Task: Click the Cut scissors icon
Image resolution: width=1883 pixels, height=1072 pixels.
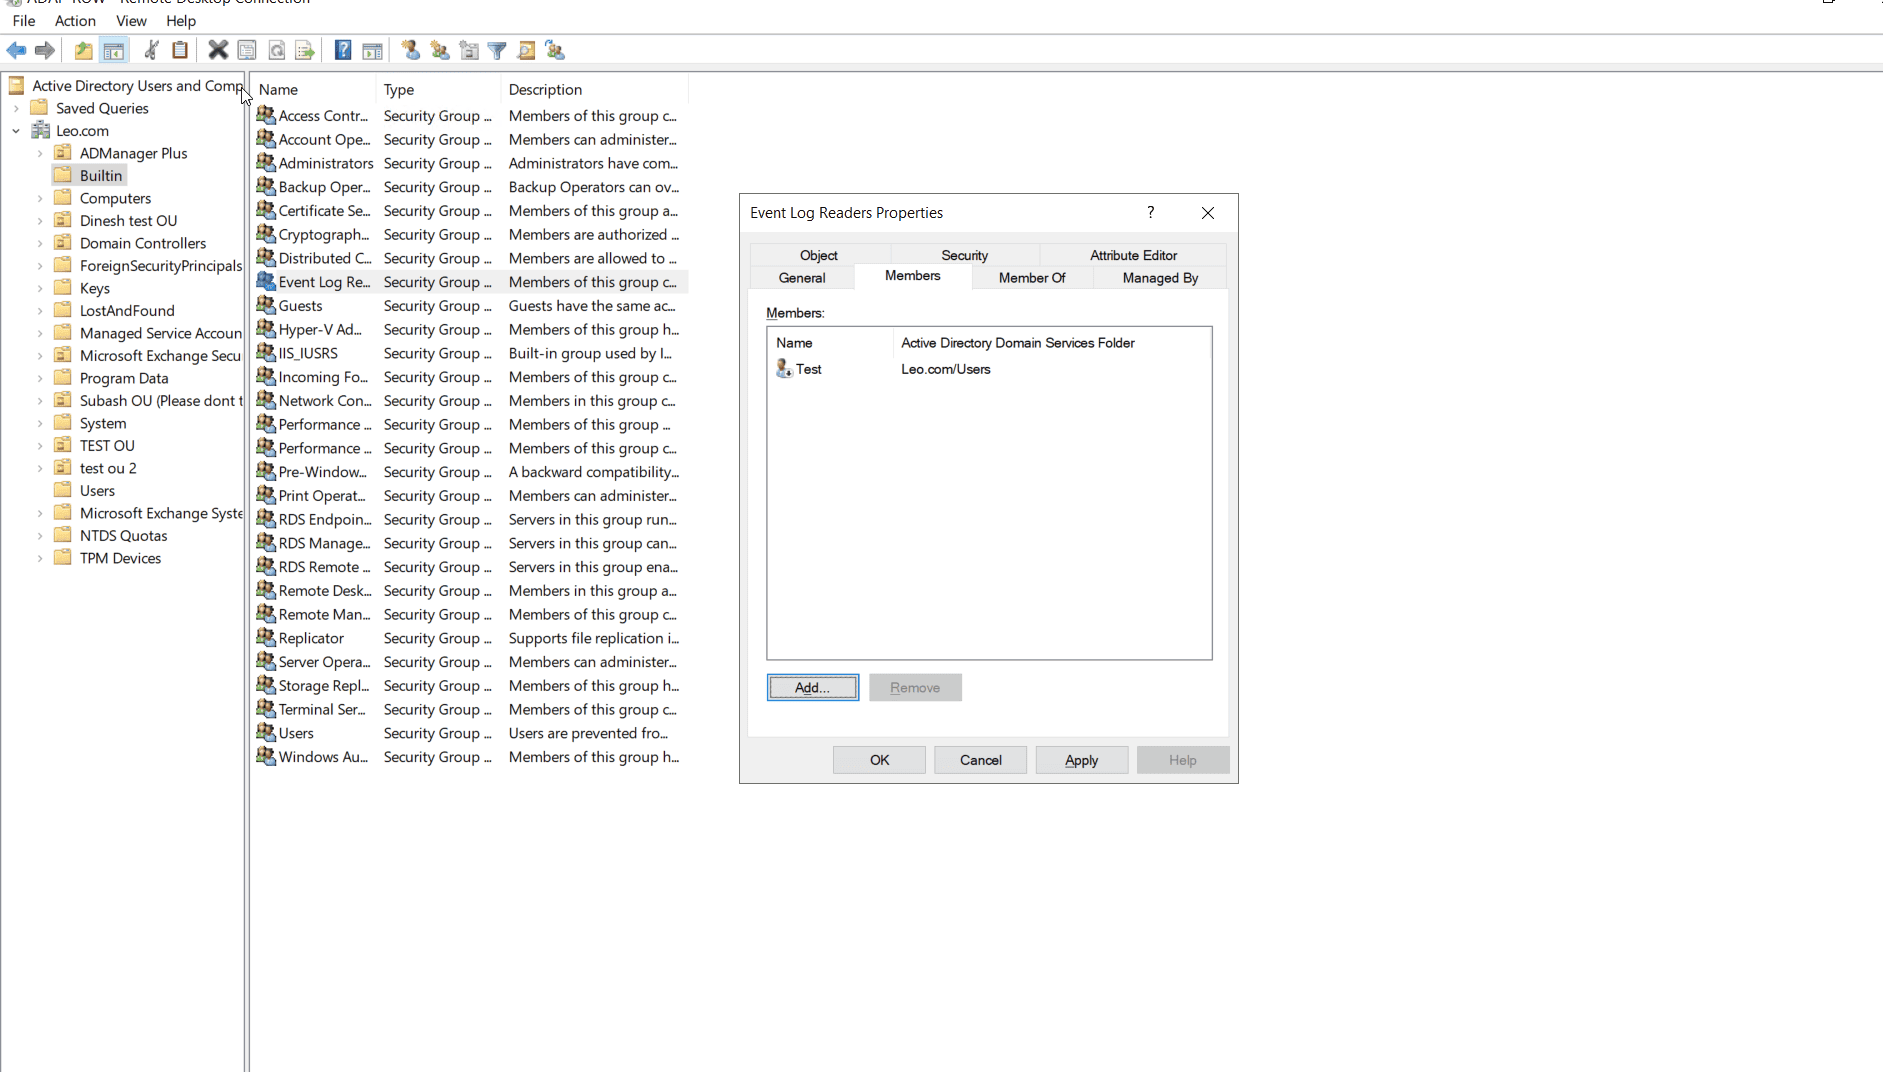Action: pos(151,50)
